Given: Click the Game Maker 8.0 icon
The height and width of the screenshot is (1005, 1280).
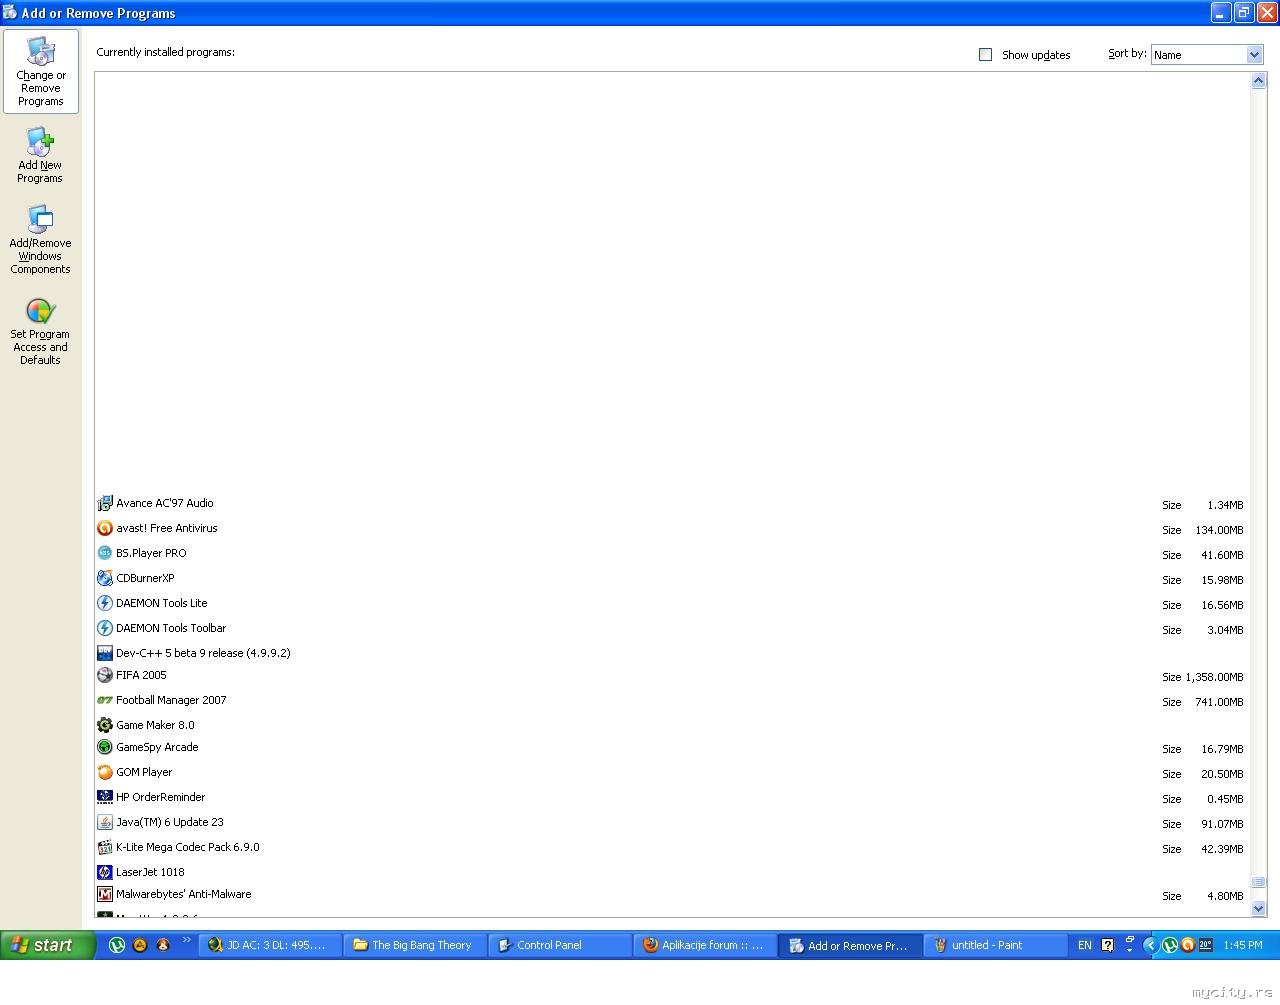Looking at the screenshot, I should coord(105,725).
